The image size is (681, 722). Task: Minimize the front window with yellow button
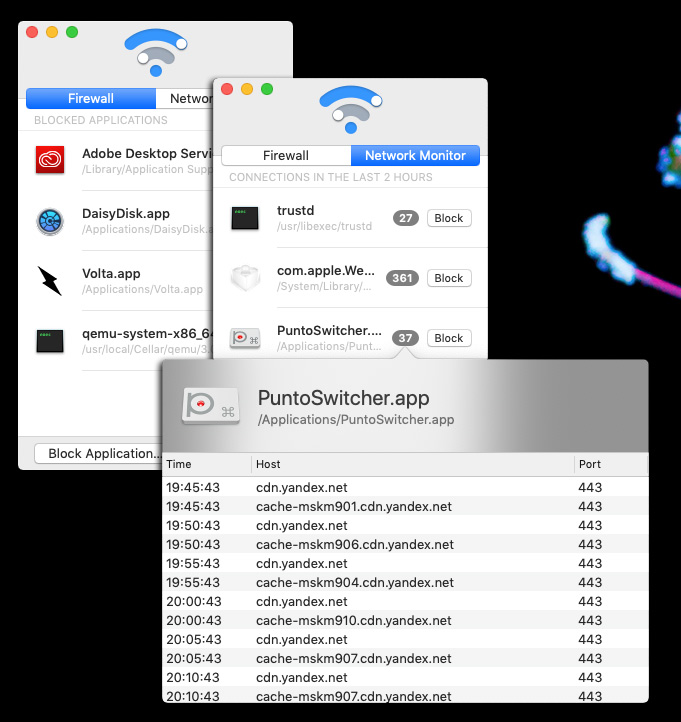tap(247, 89)
